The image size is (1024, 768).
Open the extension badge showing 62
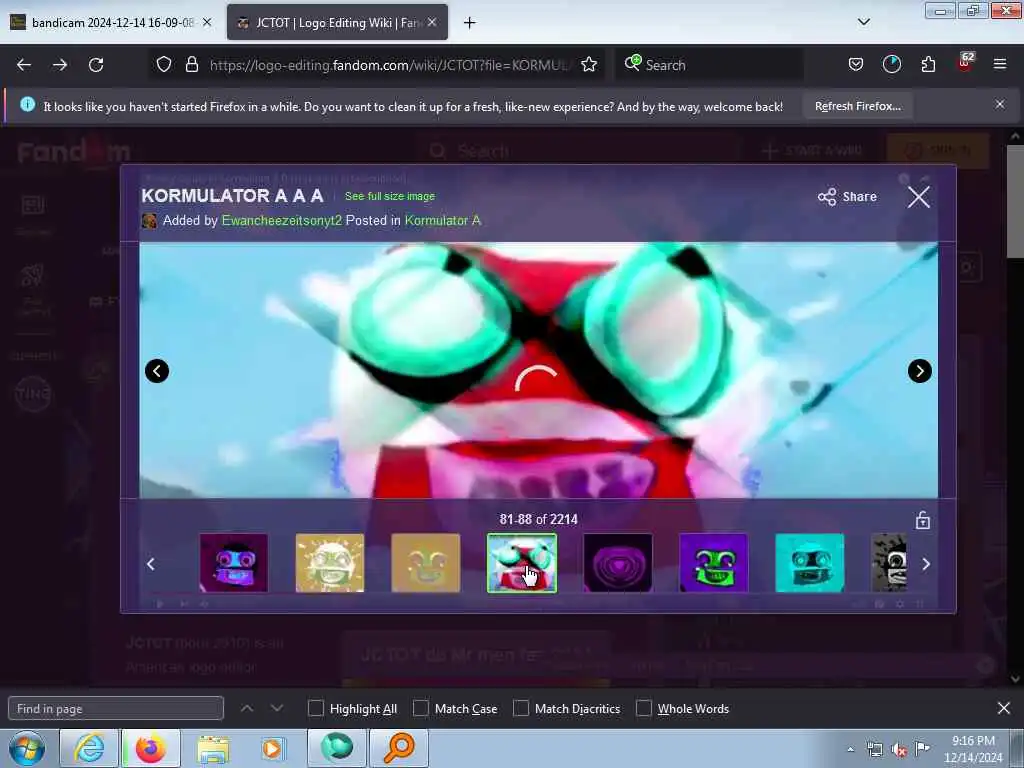coord(965,63)
